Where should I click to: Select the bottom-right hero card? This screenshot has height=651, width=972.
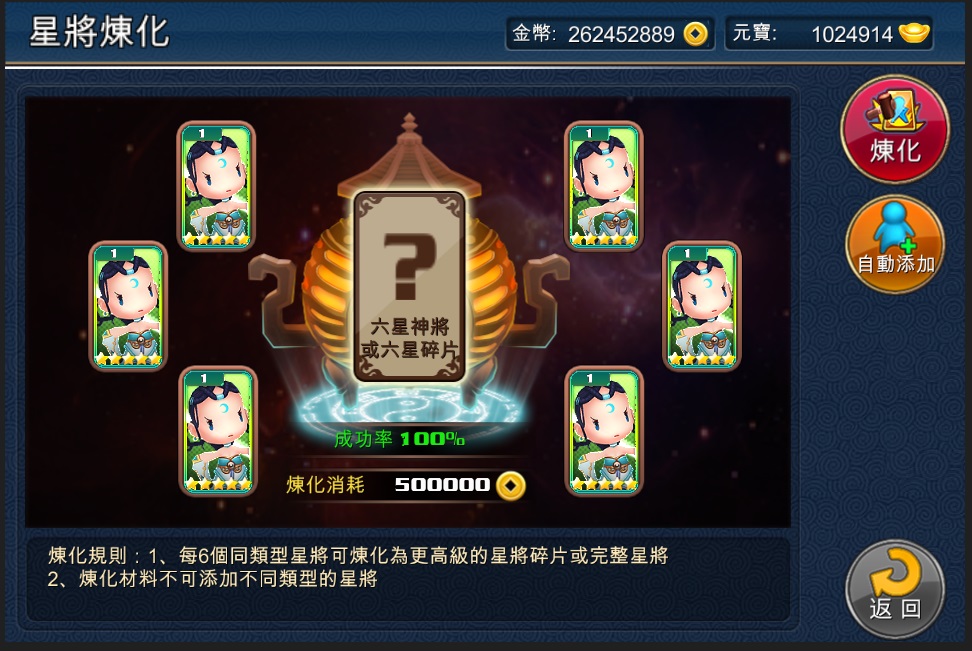pos(604,432)
